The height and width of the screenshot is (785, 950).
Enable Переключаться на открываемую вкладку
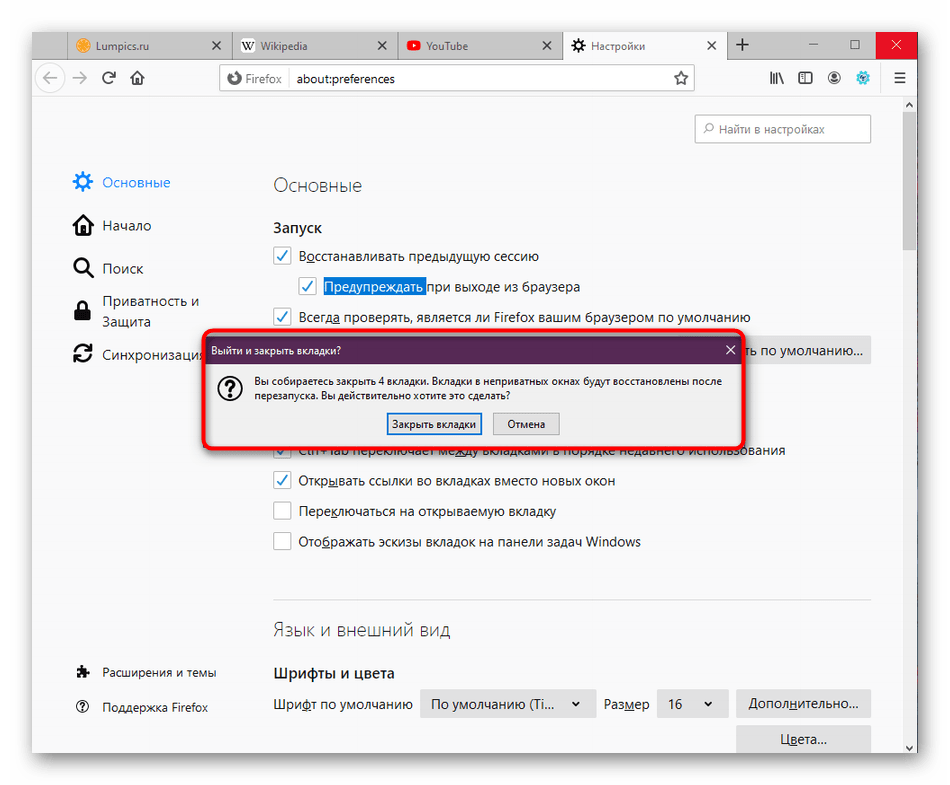[282, 511]
